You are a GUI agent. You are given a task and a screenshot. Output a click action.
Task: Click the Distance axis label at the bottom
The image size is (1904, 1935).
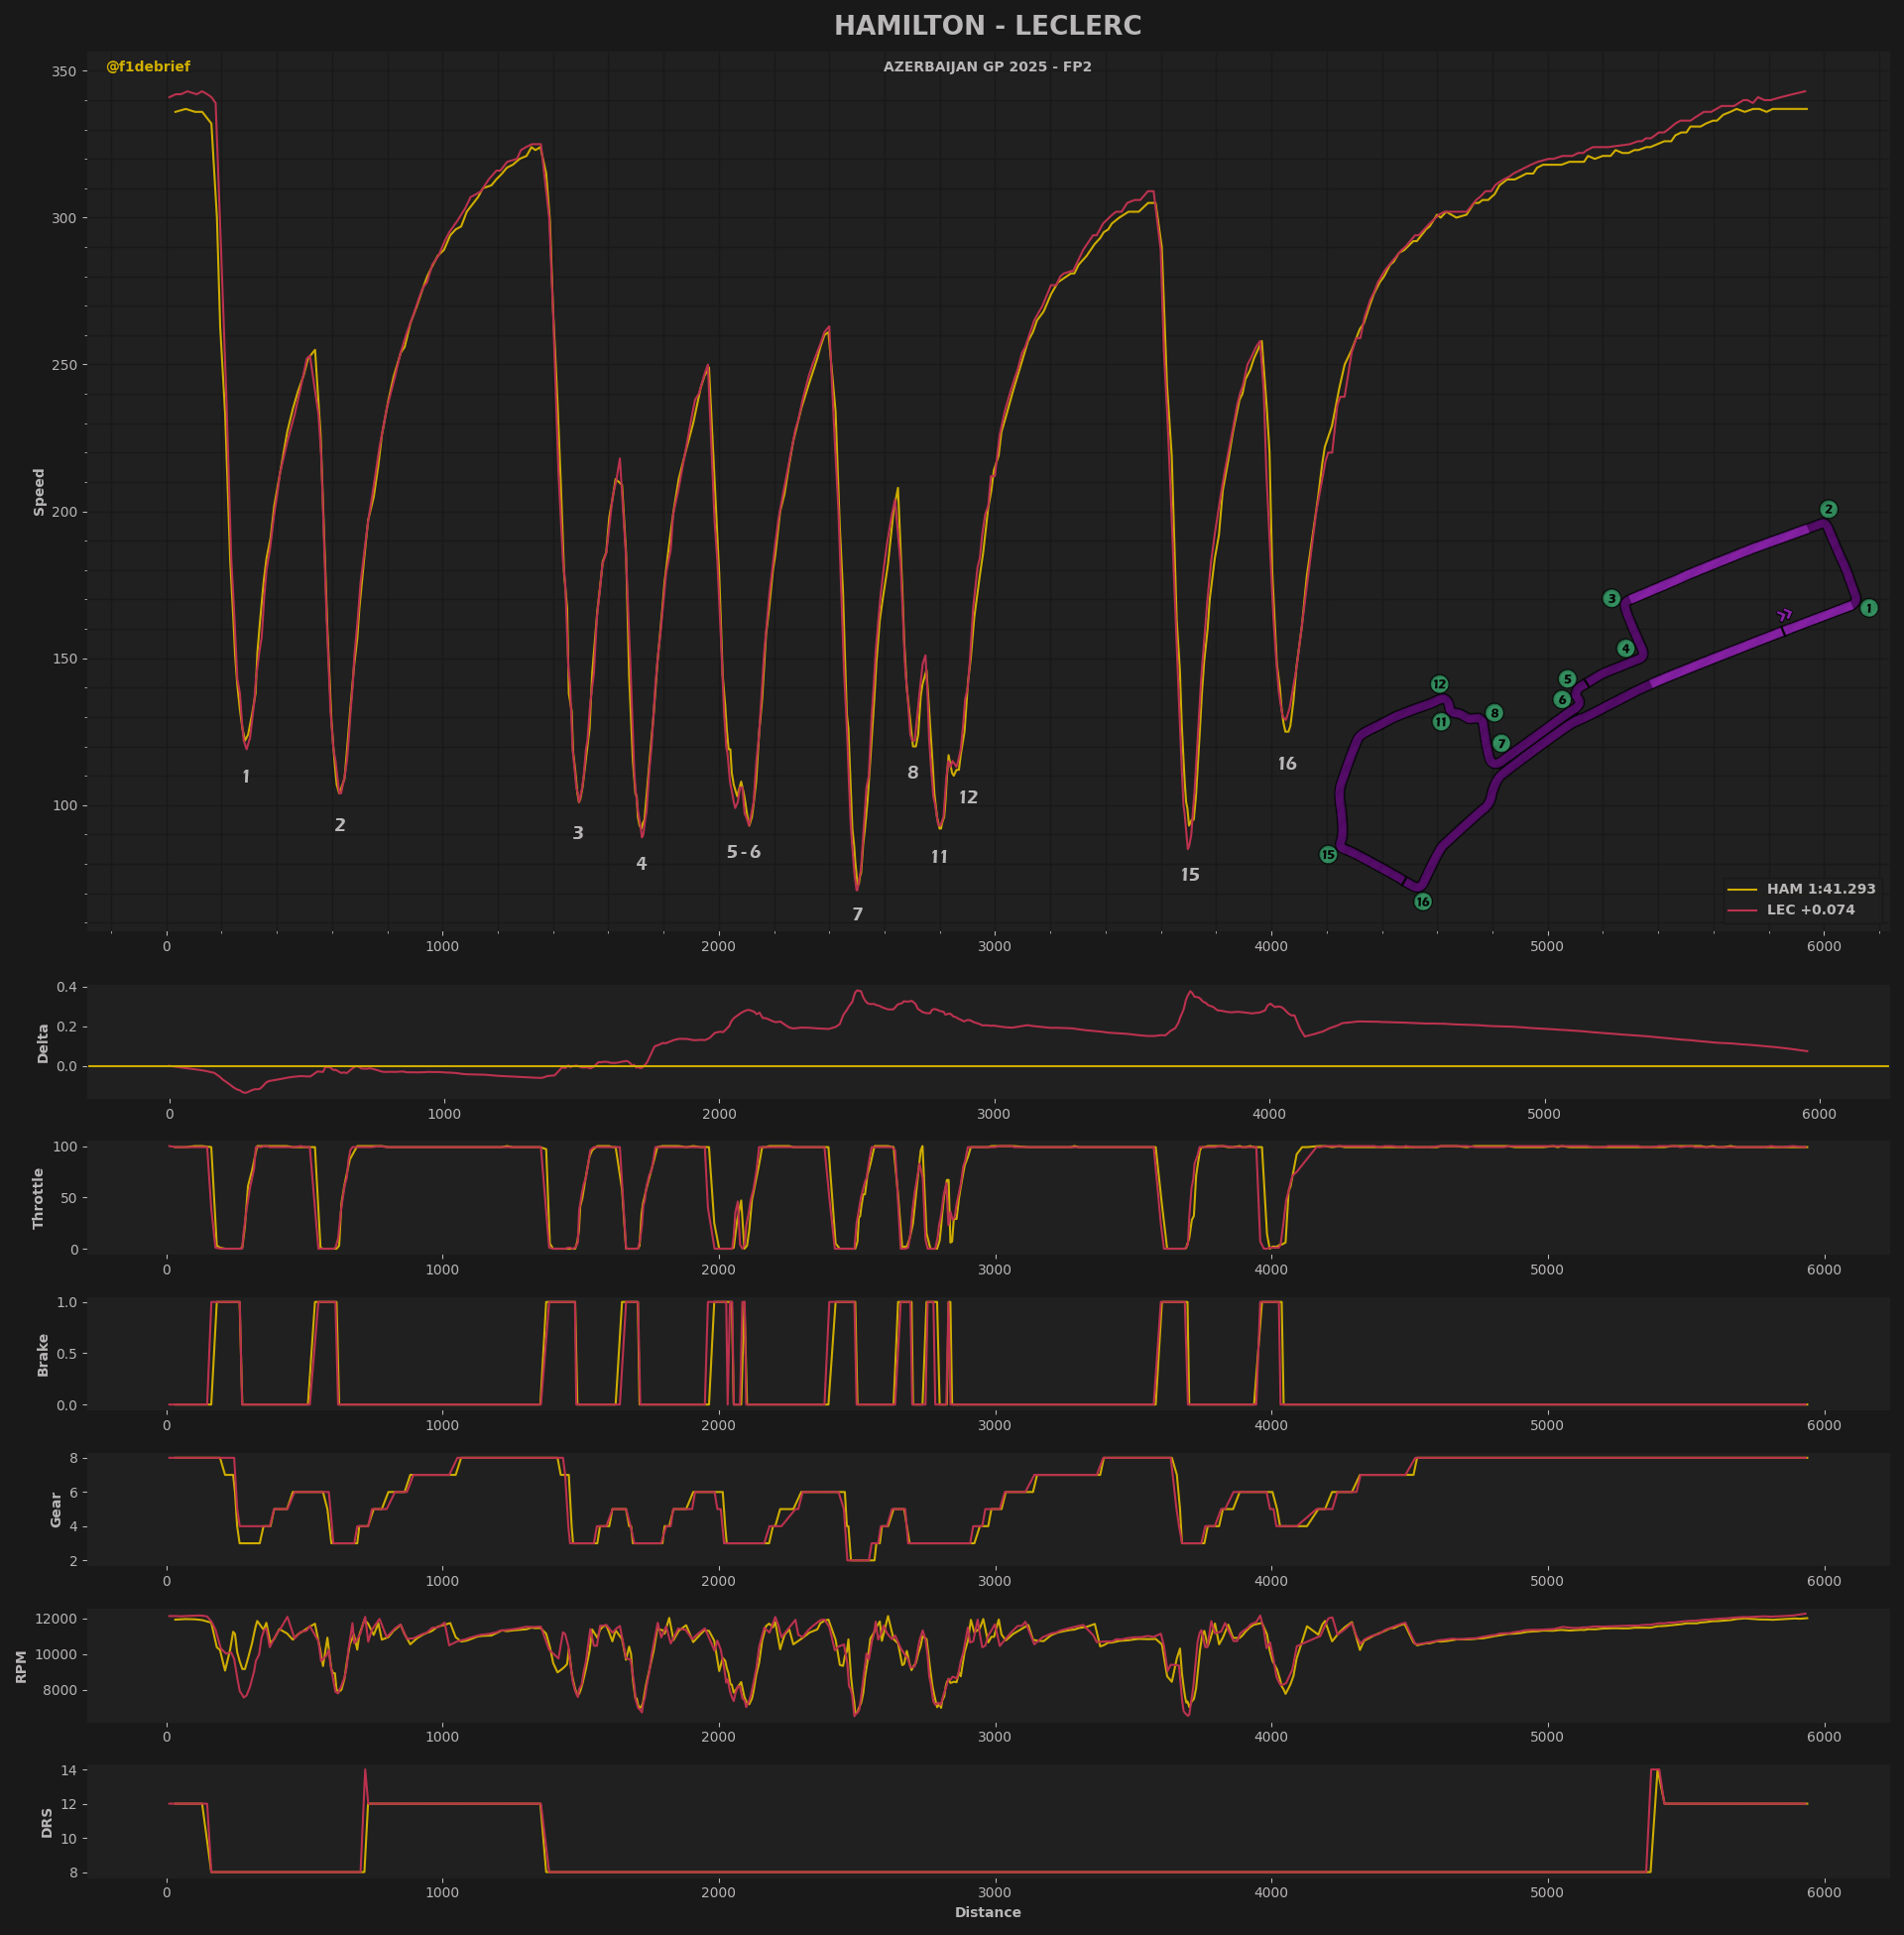point(987,1912)
